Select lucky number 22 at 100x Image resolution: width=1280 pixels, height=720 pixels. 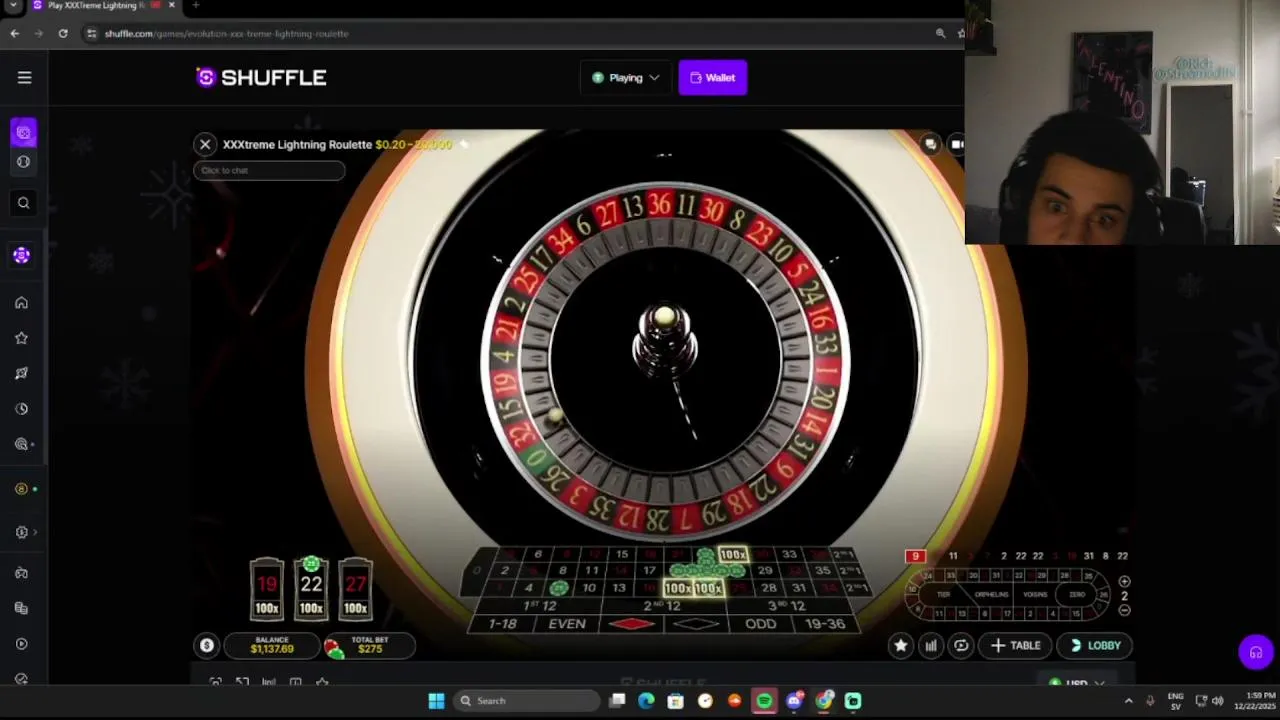[x=311, y=588]
